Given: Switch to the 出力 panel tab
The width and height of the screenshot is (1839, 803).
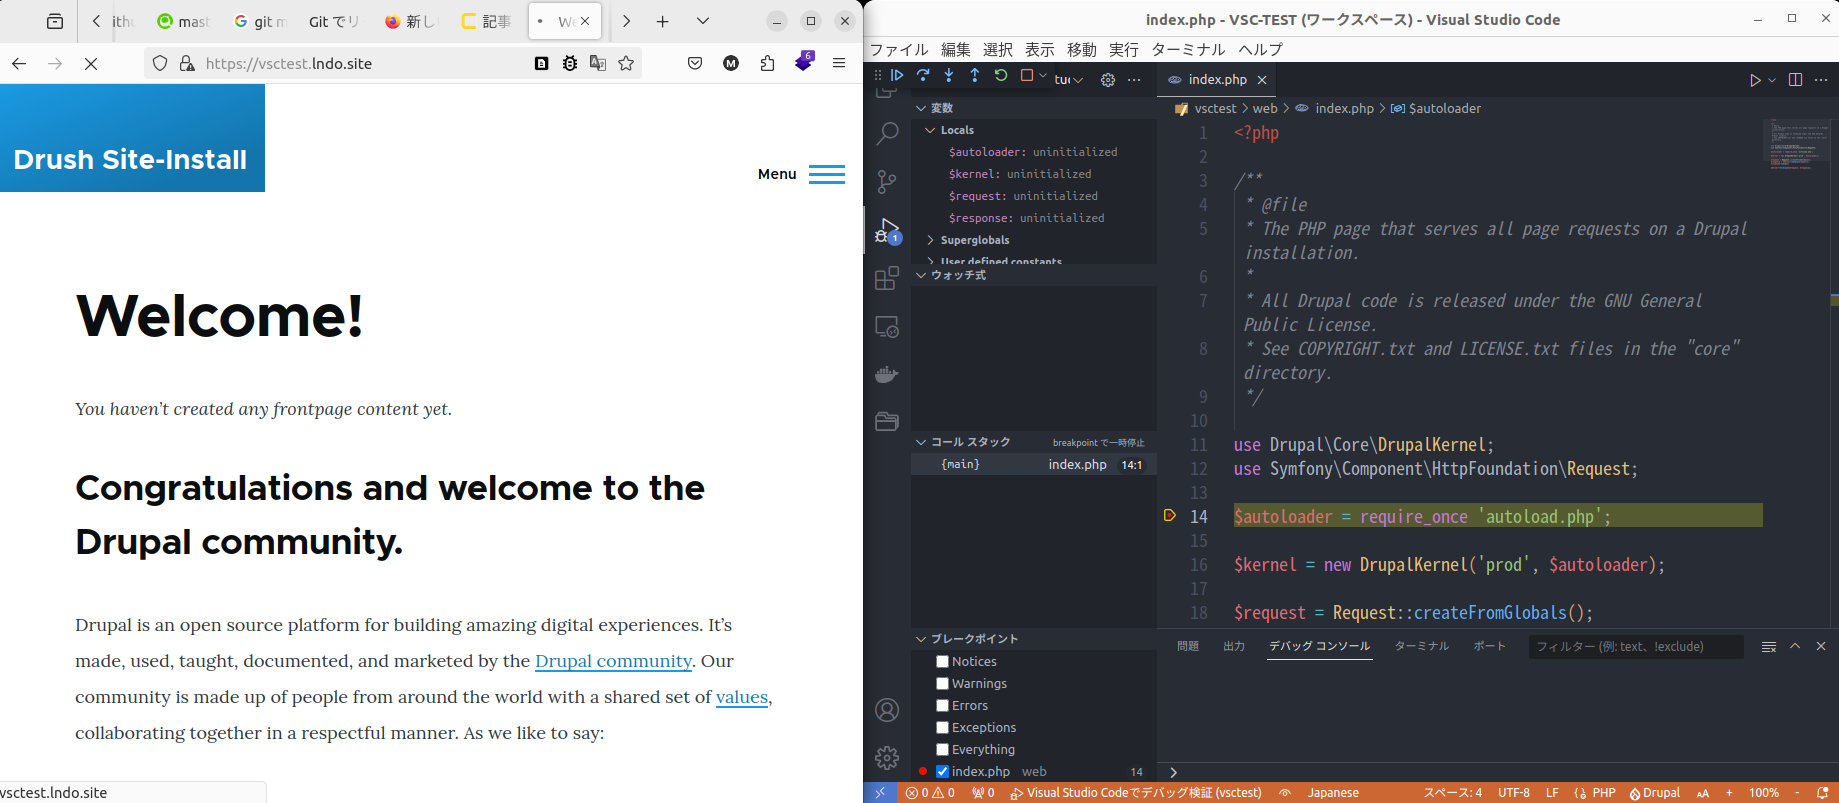Looking at the screenshot, I should click(1234, 647).
